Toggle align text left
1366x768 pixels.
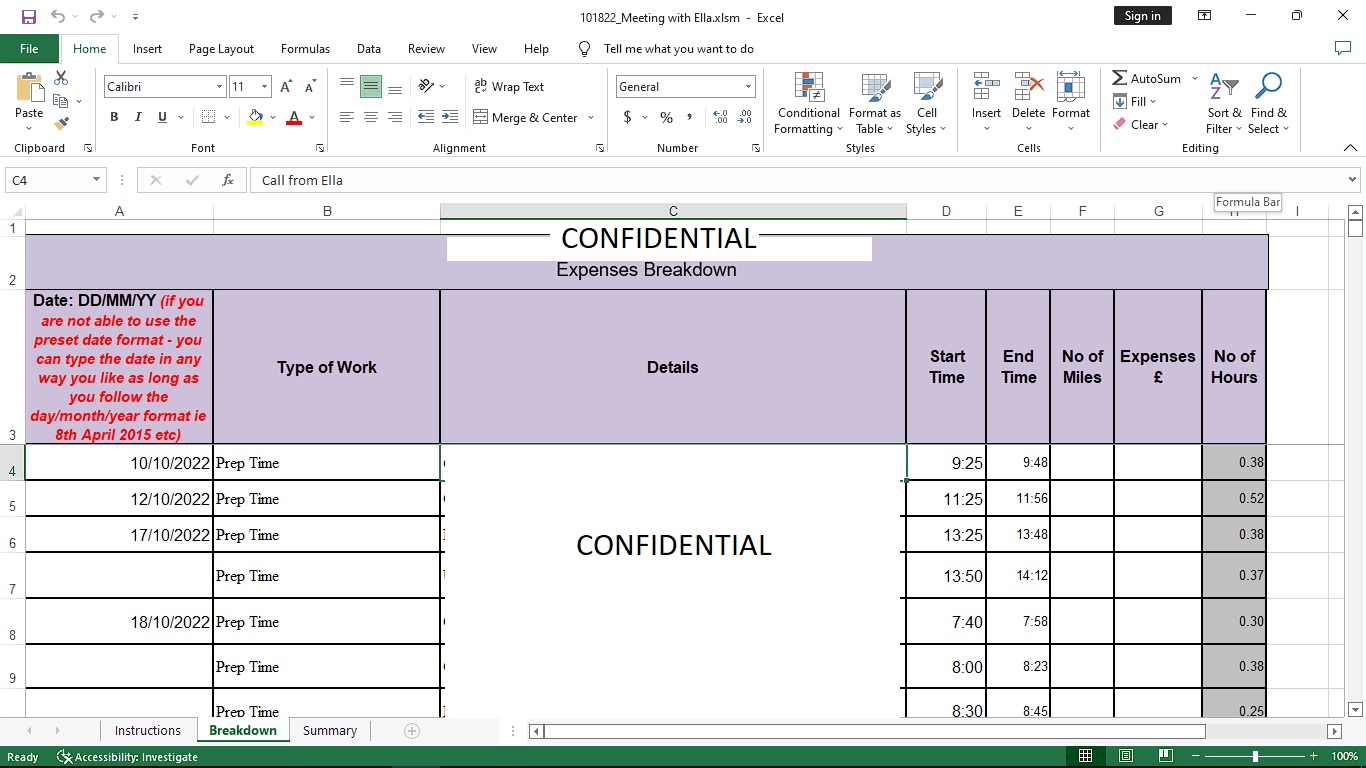(347, 117)
